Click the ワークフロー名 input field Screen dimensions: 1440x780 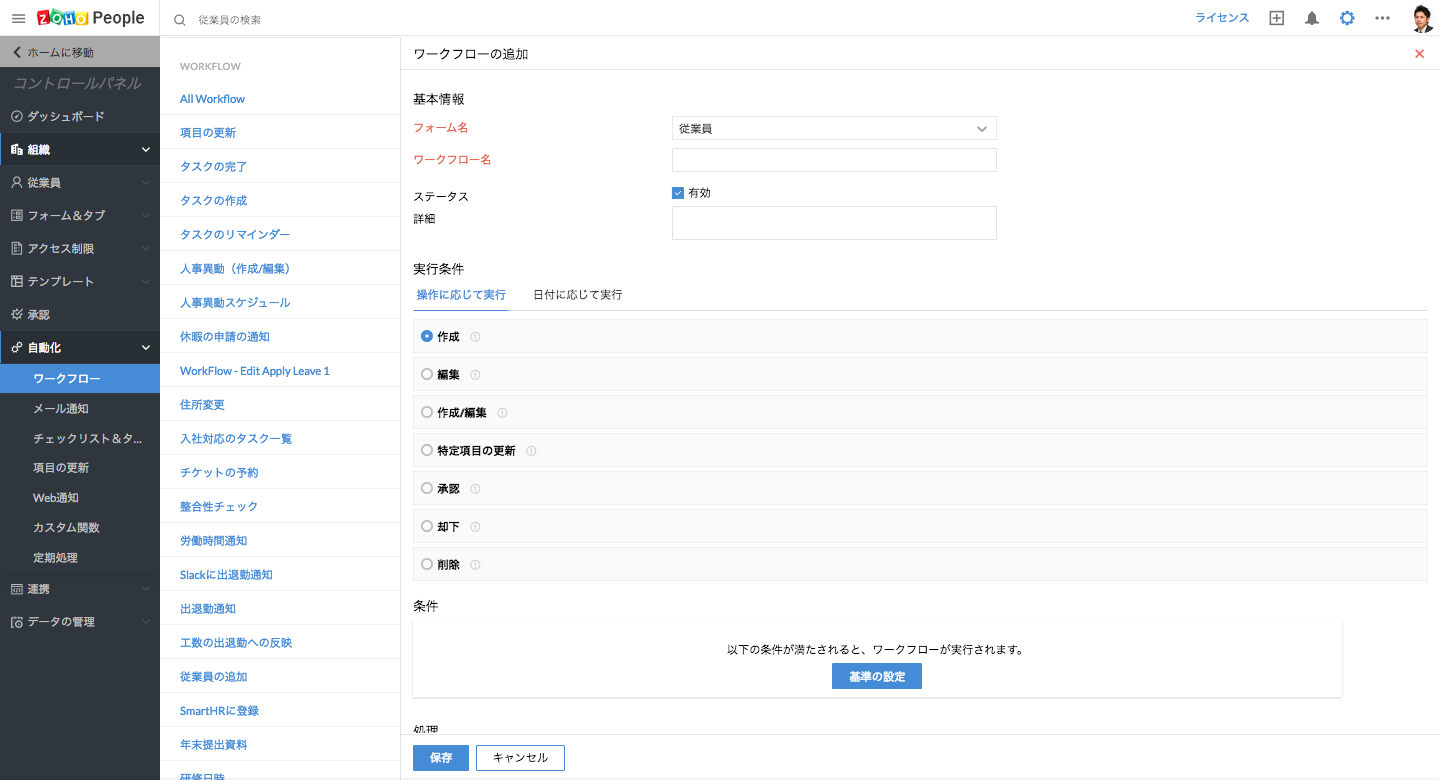click(834, 160)
